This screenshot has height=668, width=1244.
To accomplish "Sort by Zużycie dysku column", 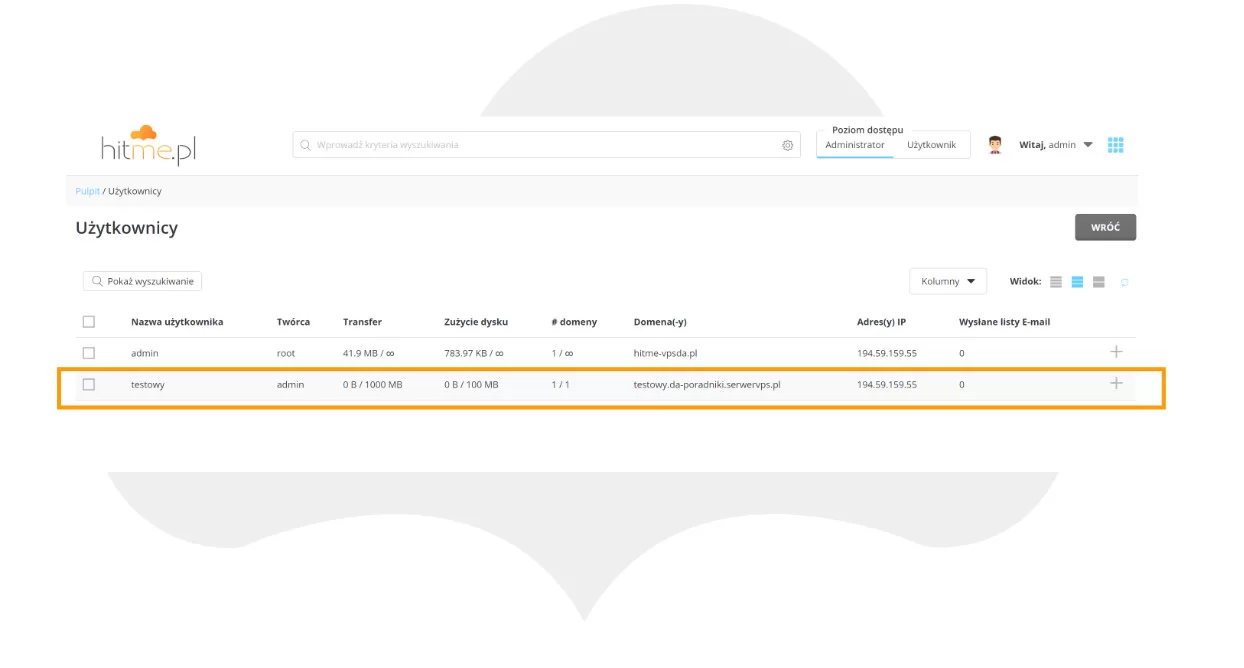I will [476, 322].
